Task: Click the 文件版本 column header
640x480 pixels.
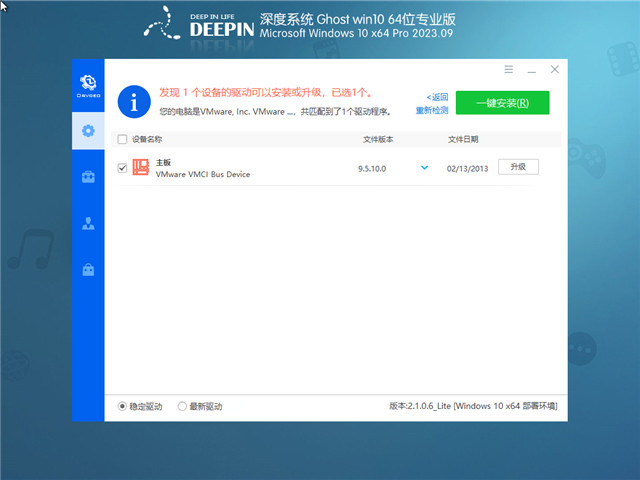Action: (x=378, y=139)
